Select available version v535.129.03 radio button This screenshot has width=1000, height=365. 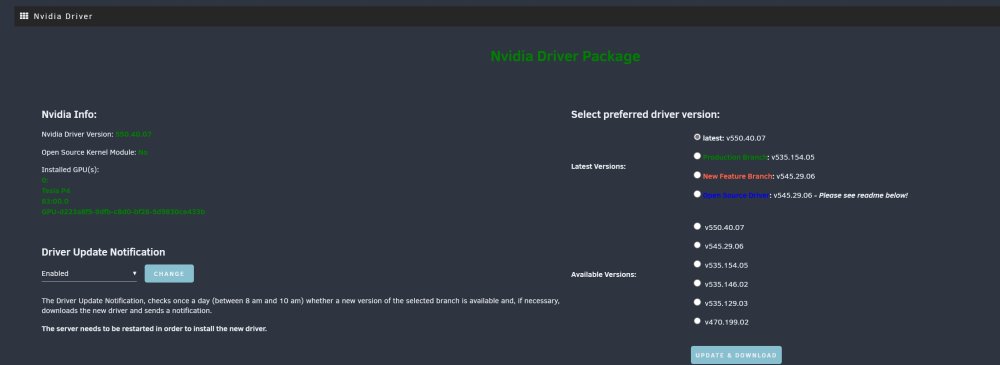tap(697, 302)
